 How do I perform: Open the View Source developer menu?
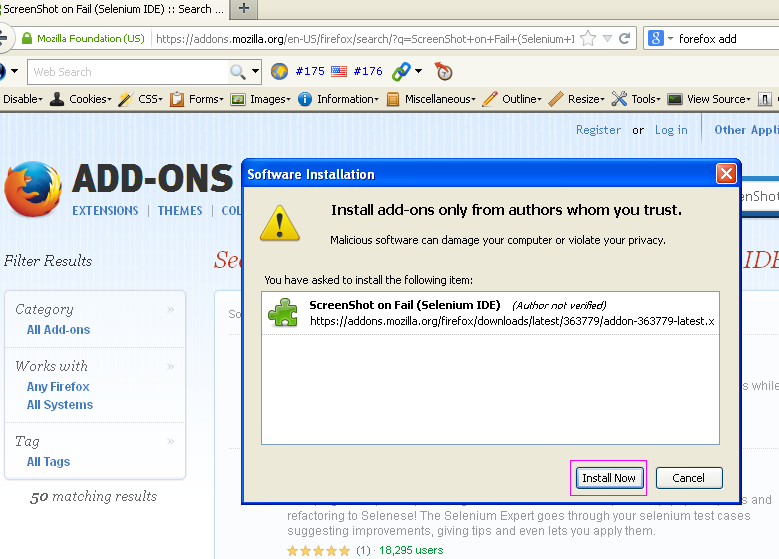pos(709,99)
